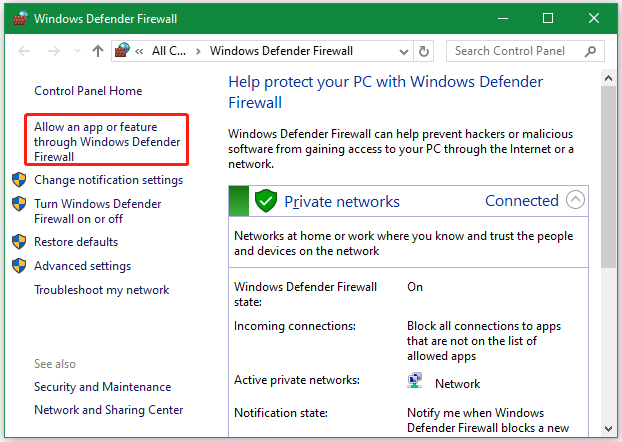Select 'Network' active private network text
Image resolution: width=622 pixels, height=442 pixels.
[x=457, y=384]
